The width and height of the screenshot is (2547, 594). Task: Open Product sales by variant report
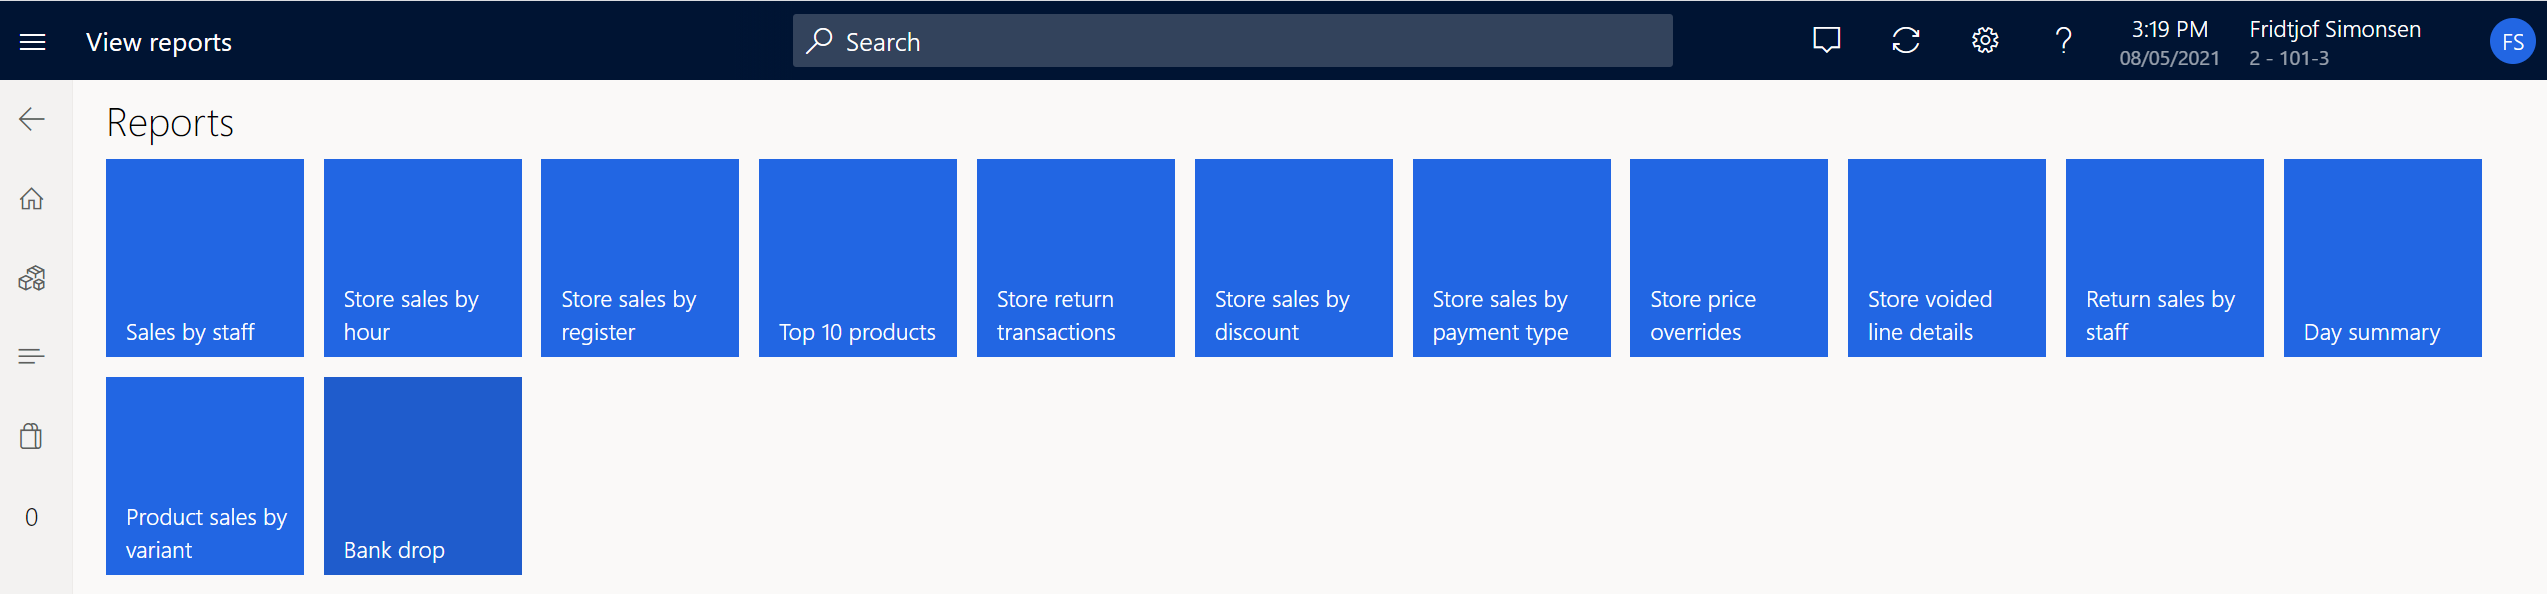205,476
